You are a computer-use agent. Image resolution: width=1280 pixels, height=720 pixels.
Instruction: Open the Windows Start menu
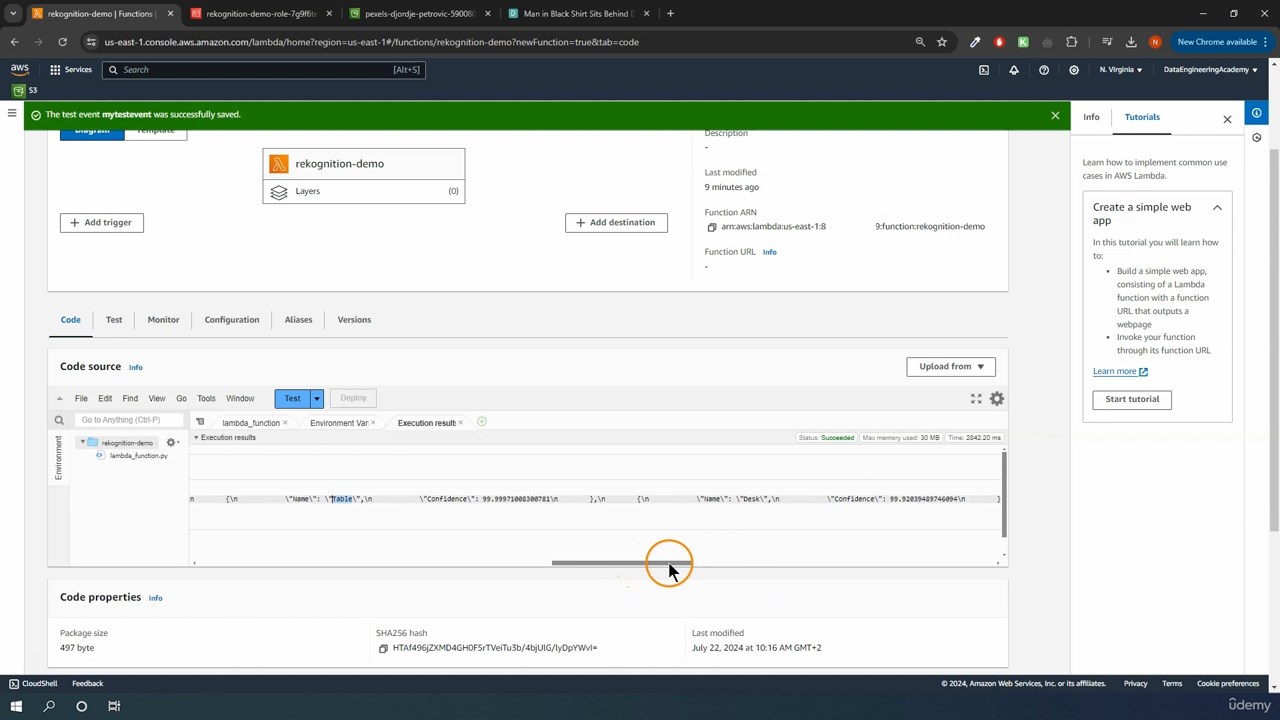click(16, 706)
